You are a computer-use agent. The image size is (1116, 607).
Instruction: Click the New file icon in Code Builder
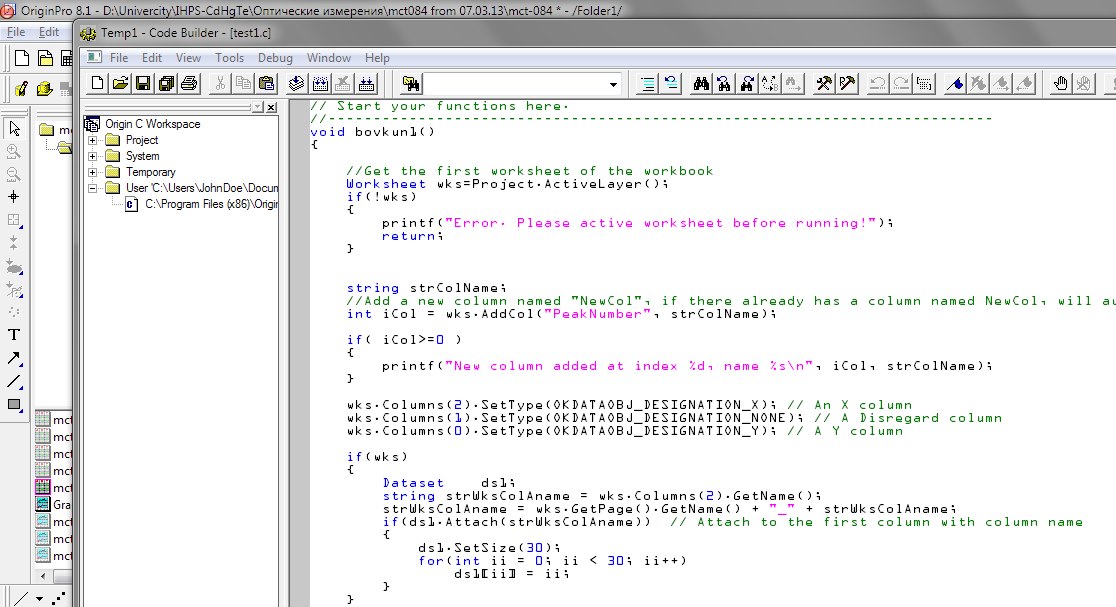click(98, 83)
